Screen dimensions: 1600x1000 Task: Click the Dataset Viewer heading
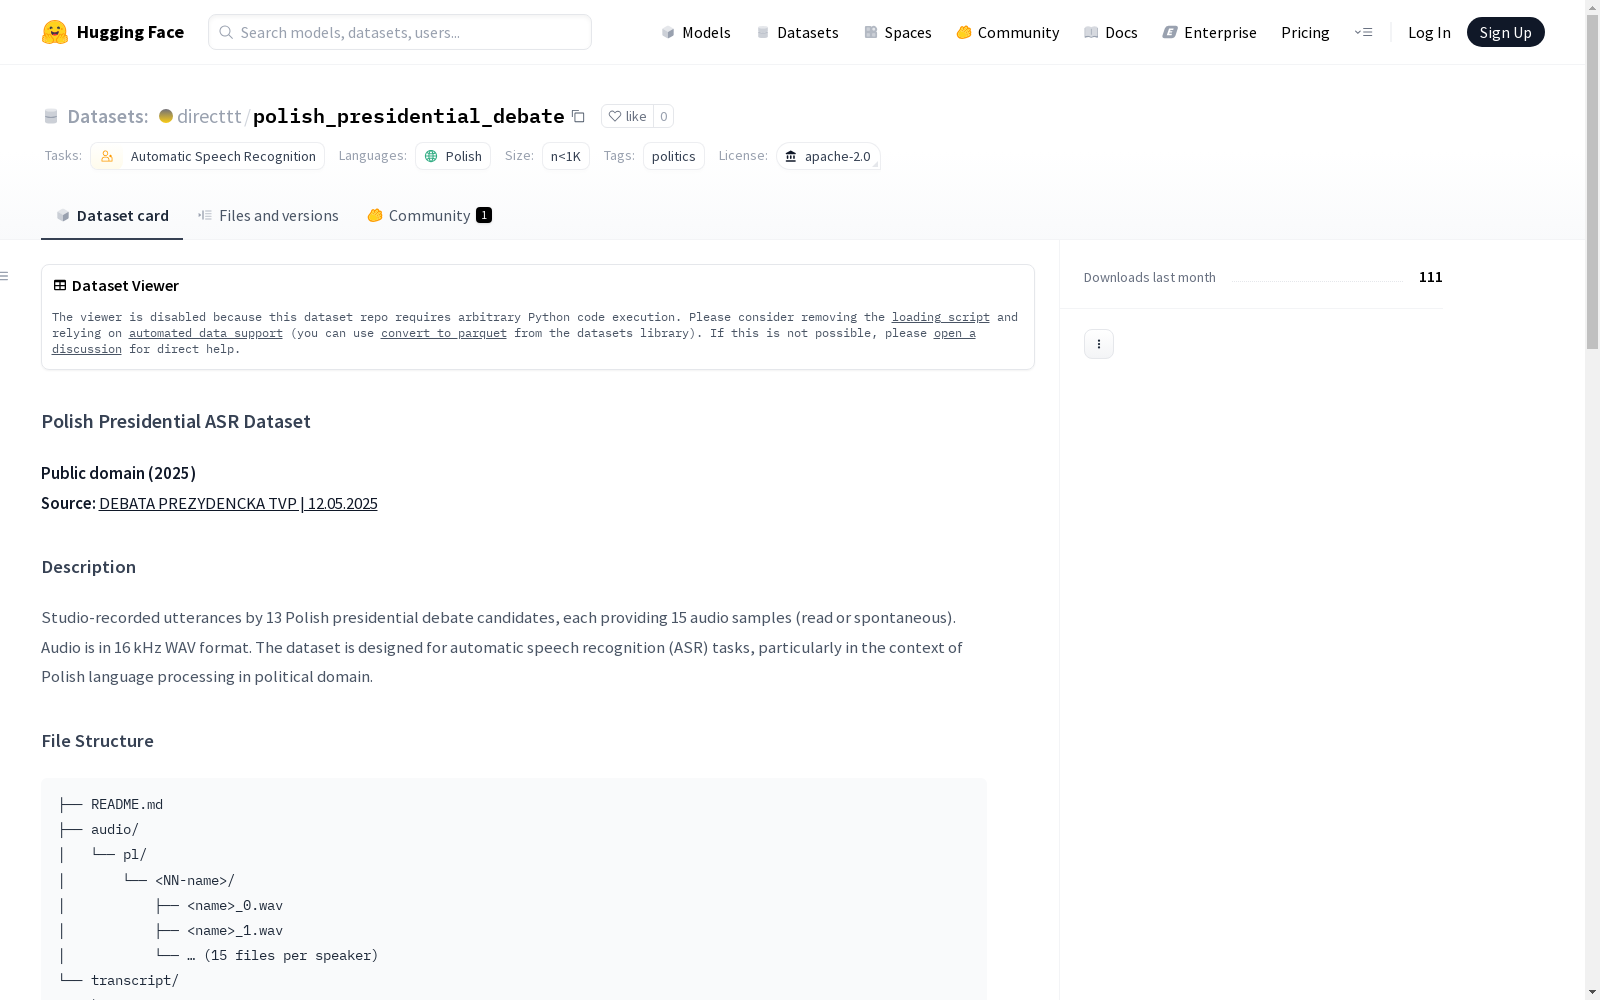[x=125, y=286]
